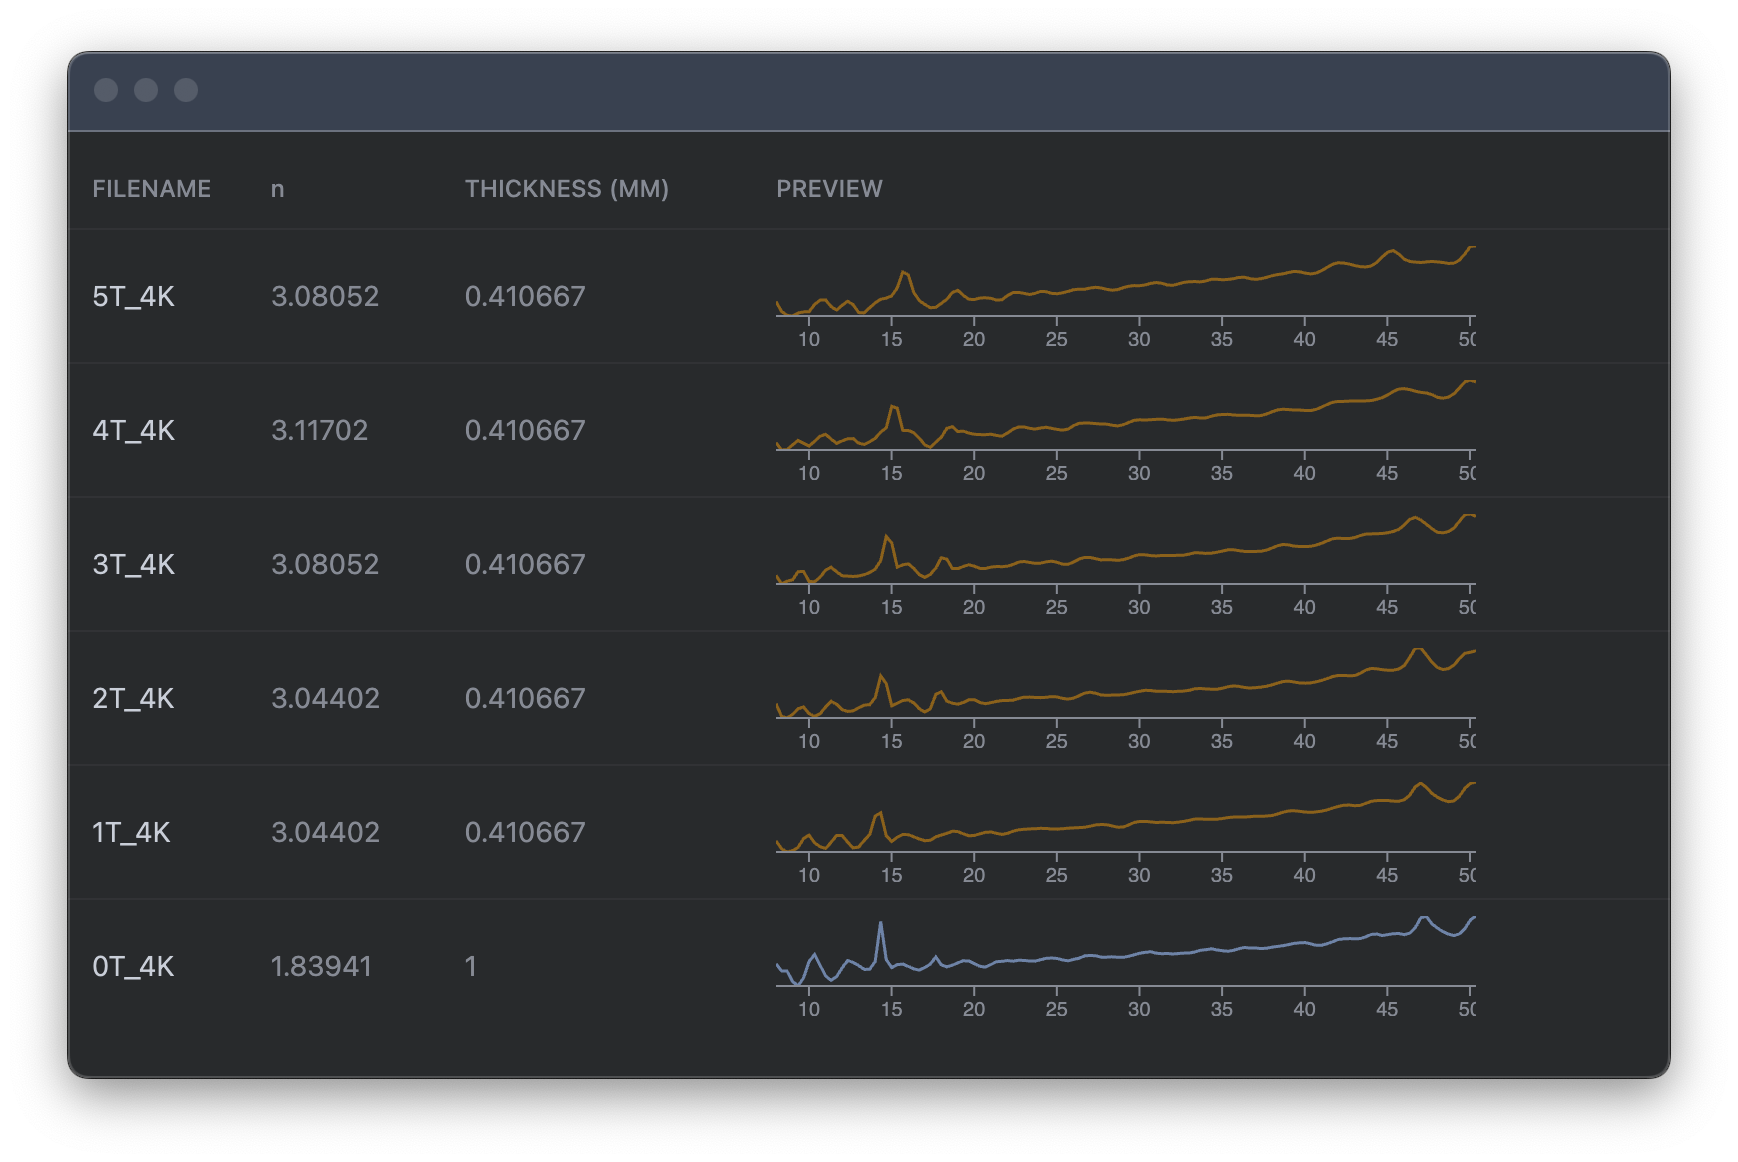The width and height of the screenshot is (1738, 1162).
Task: Open the 4T_4K spectrum preview chart
Action: point(1126,430)
